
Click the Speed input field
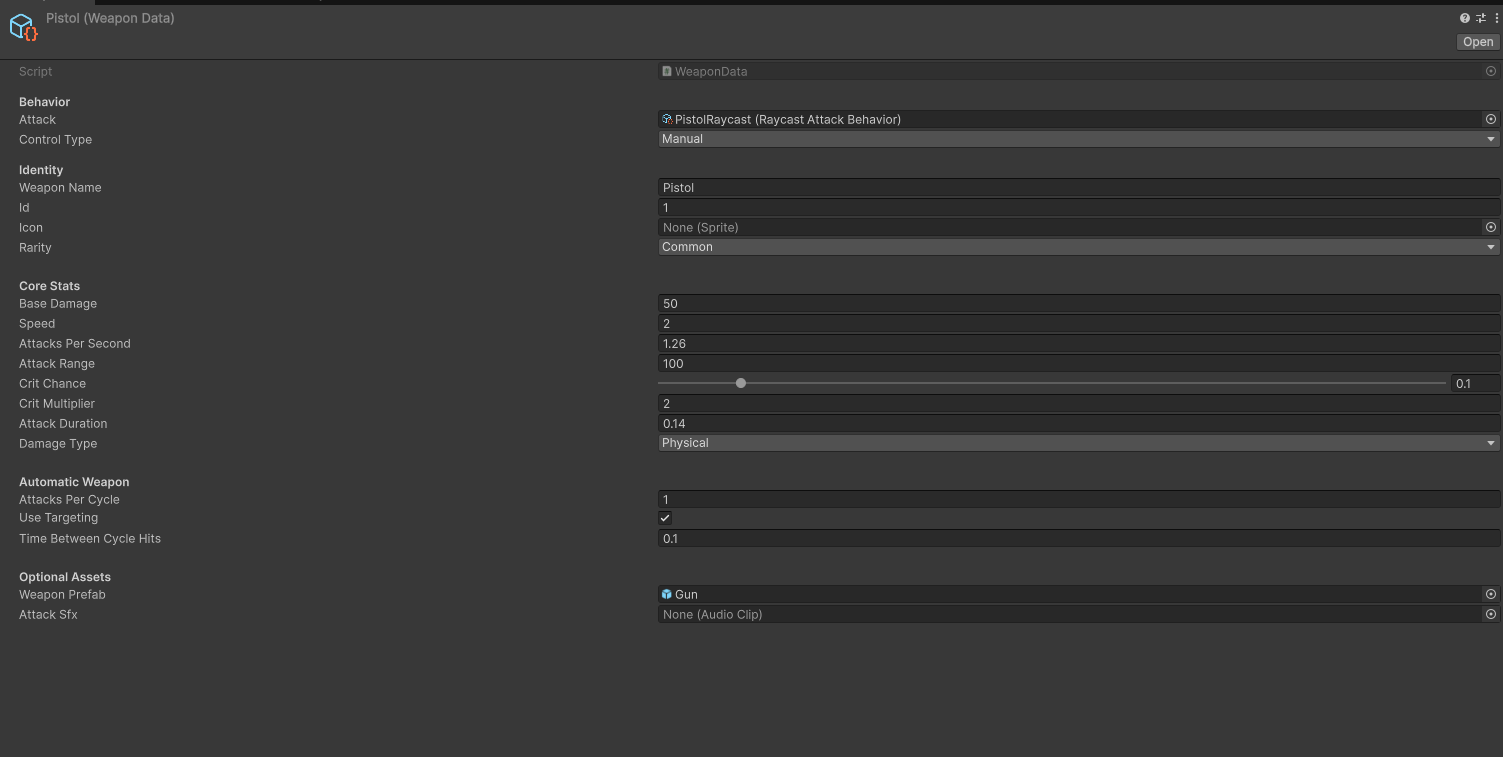pos(1079,323)
